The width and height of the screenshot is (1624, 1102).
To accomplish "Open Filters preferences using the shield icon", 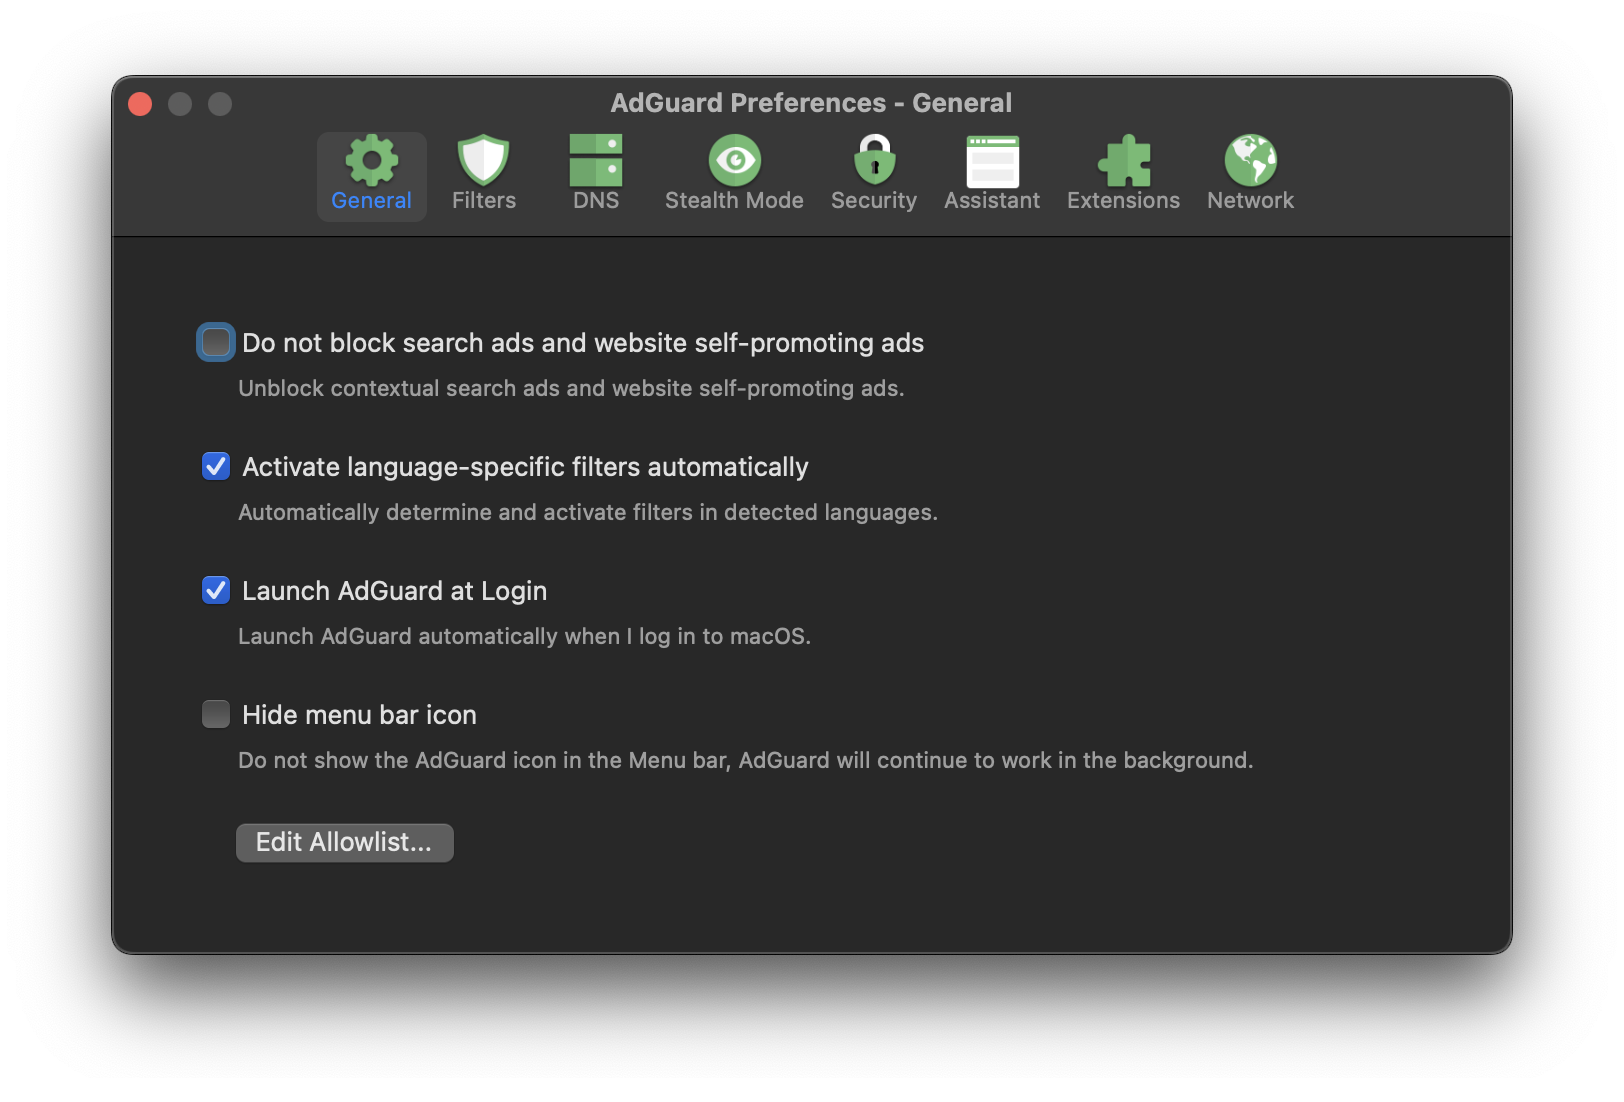I will tap(483, 160).
